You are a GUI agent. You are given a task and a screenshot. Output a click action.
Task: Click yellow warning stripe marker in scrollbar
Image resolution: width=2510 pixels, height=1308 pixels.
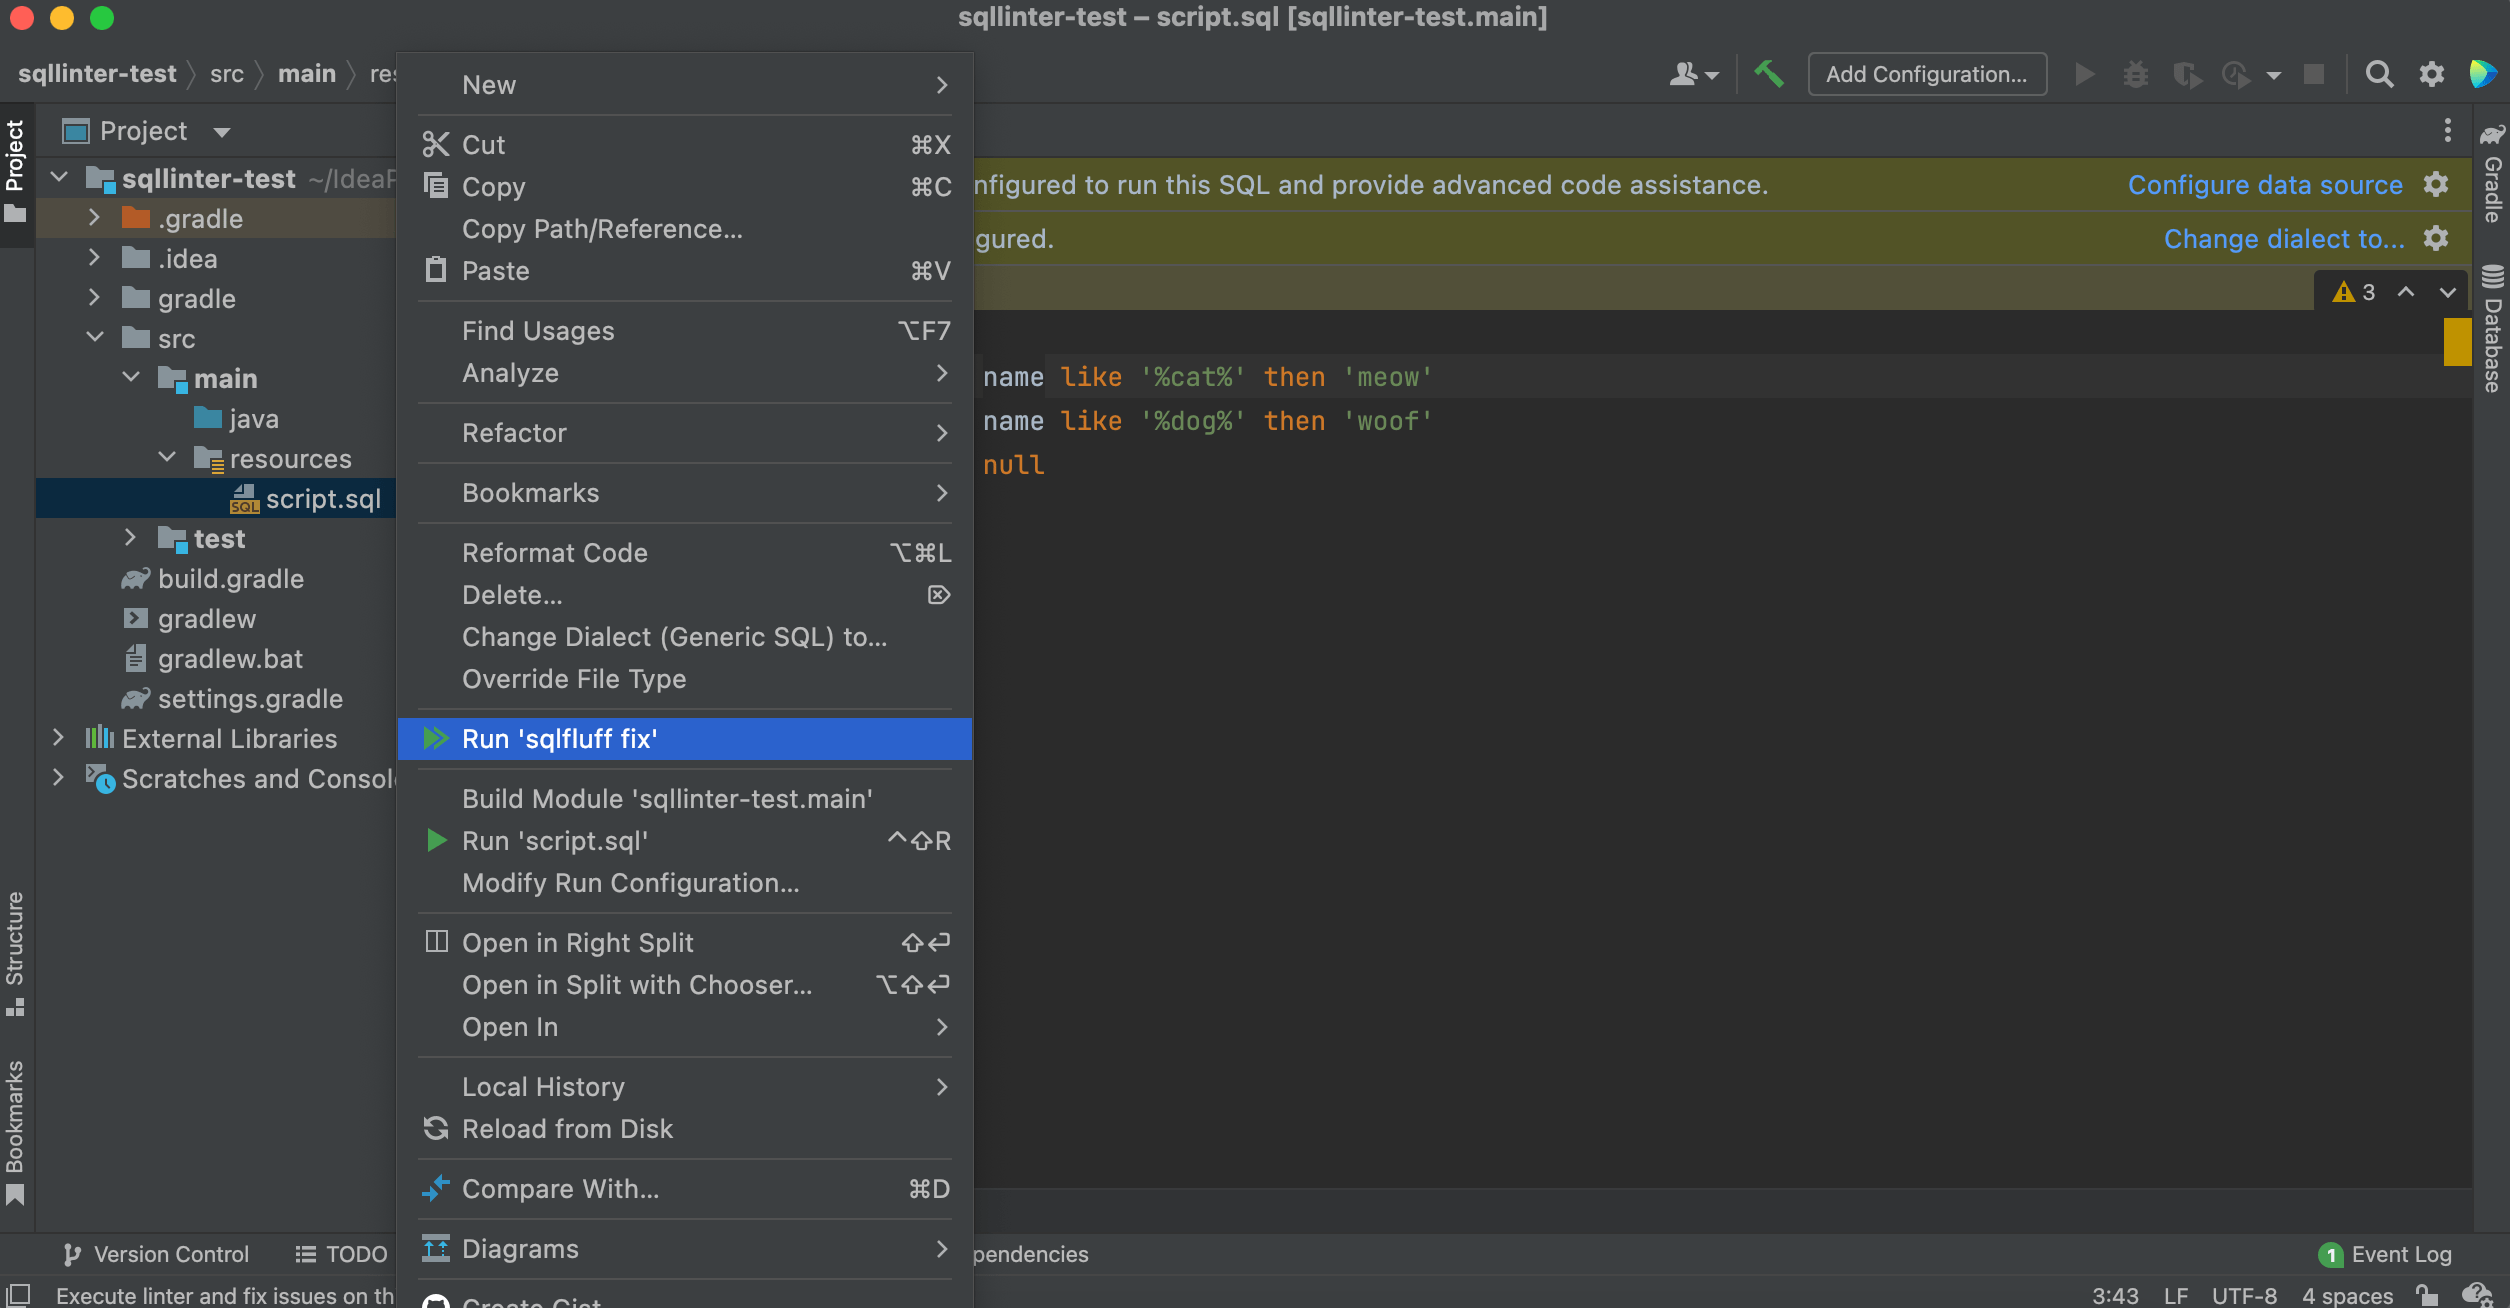(x=2456, y=342)
